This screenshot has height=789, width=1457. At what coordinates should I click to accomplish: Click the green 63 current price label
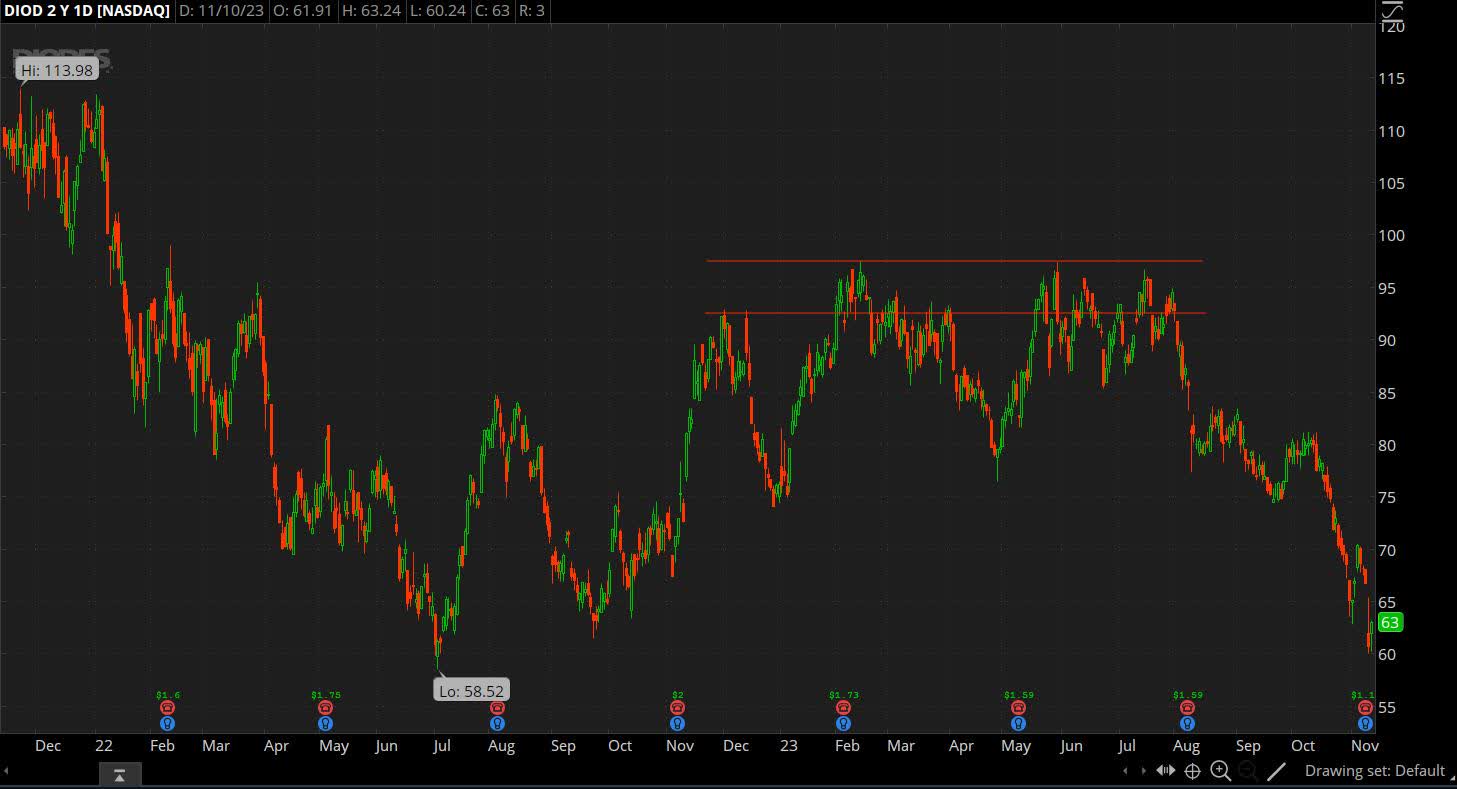(1390, 622)
